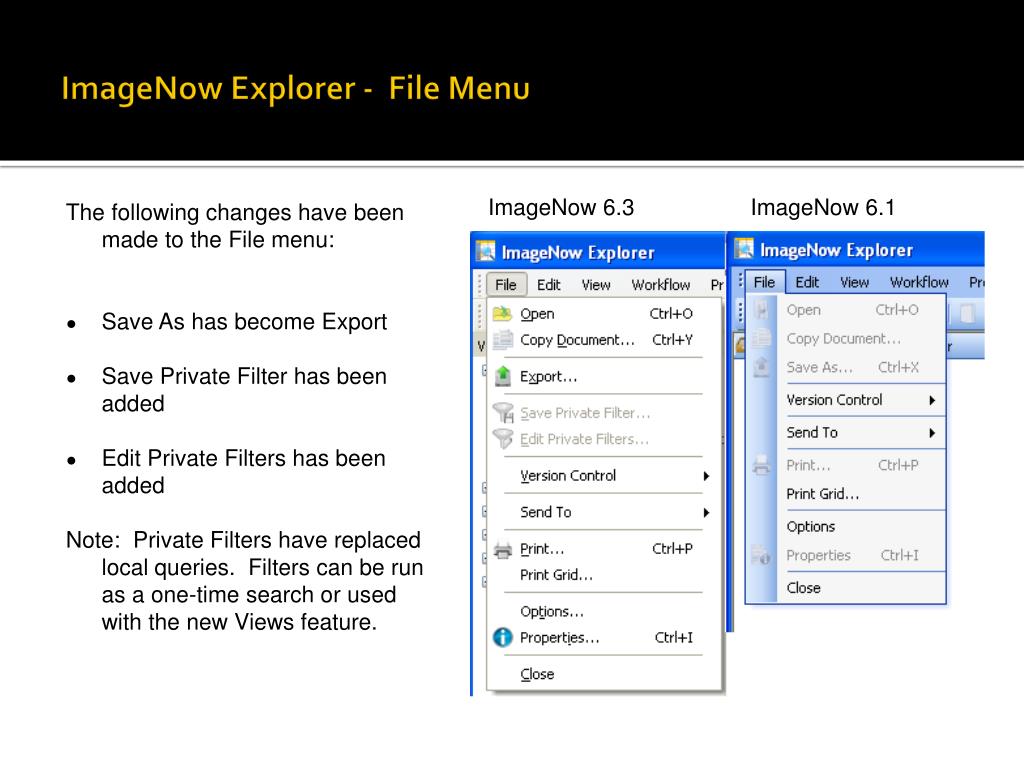Screen dimensions: 1024x768
Task: Choose Print... Ctrl+P in 6.3 File menu
Action: coord(605,549)
